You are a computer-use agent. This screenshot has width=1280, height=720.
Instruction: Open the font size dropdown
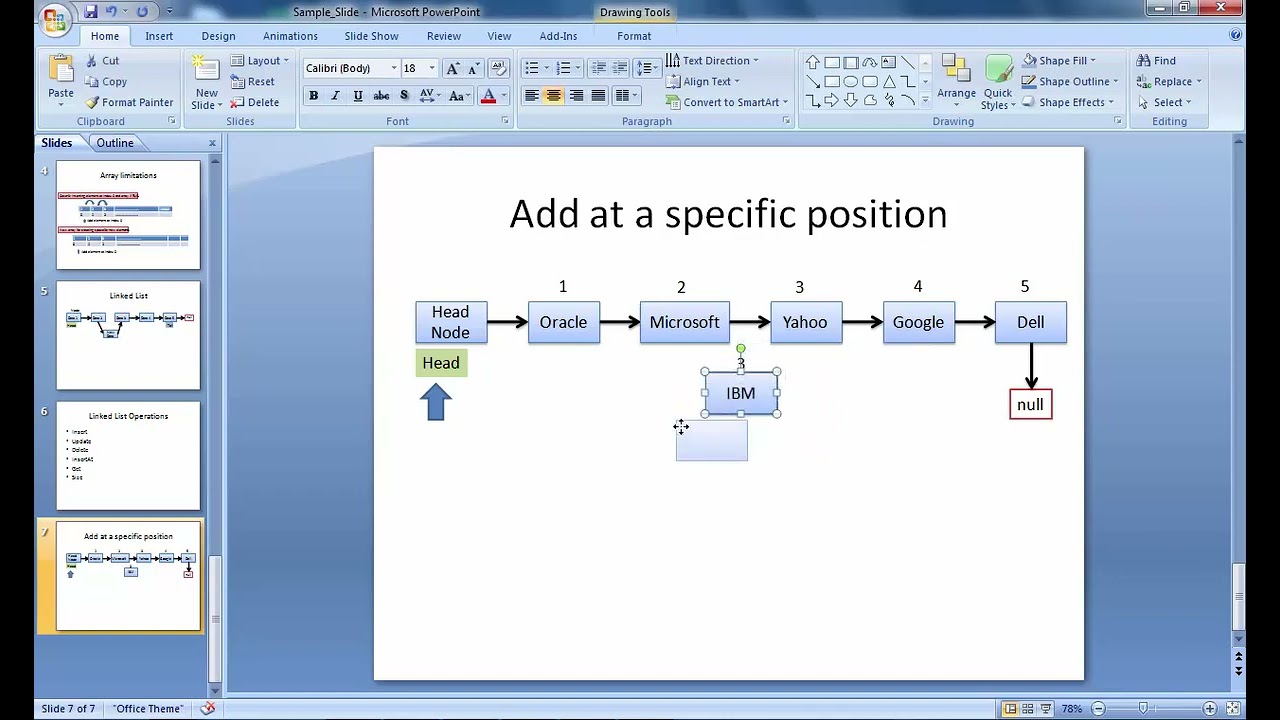tap(432, 68)
